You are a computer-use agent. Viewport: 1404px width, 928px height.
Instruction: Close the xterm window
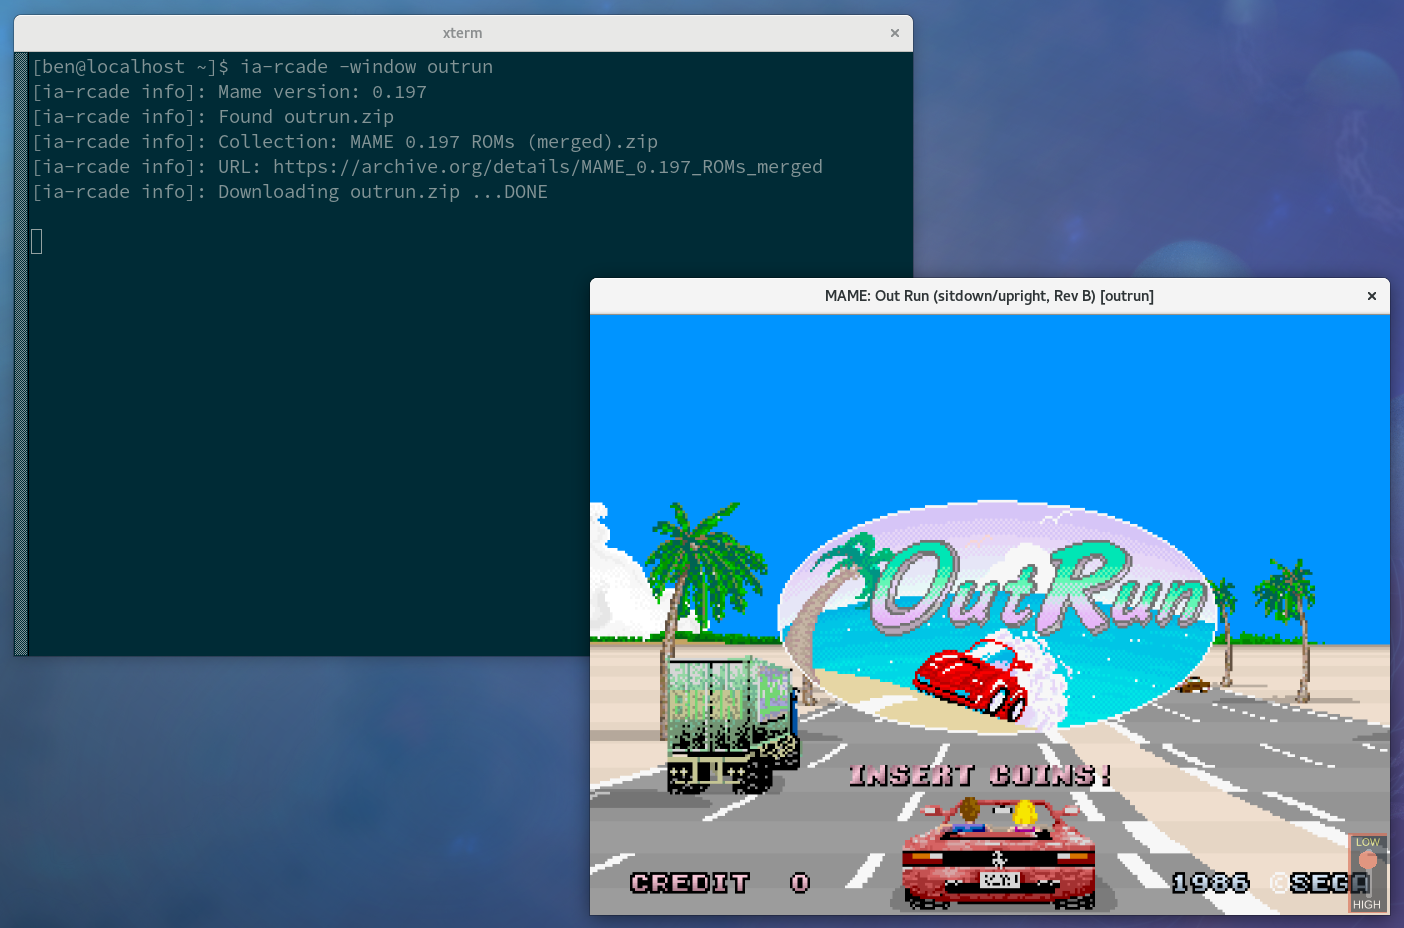(x=895, y=33)
